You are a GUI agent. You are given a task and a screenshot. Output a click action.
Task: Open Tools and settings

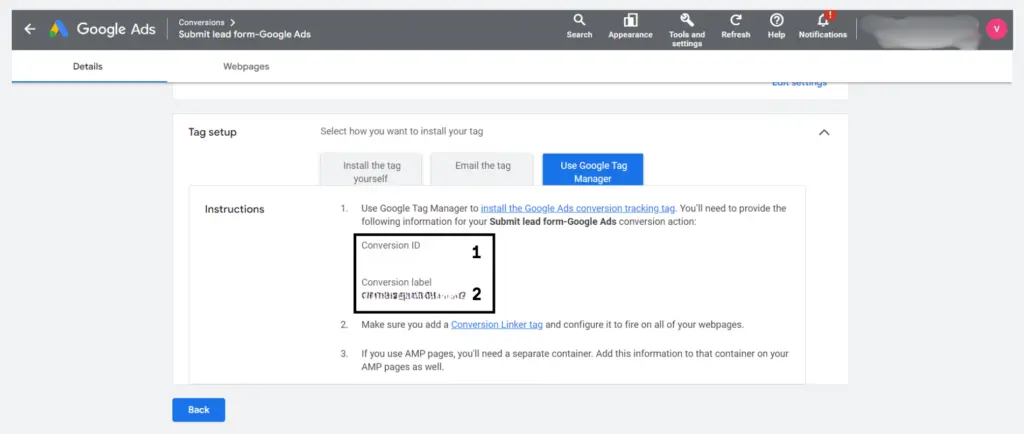click(686, 30)
